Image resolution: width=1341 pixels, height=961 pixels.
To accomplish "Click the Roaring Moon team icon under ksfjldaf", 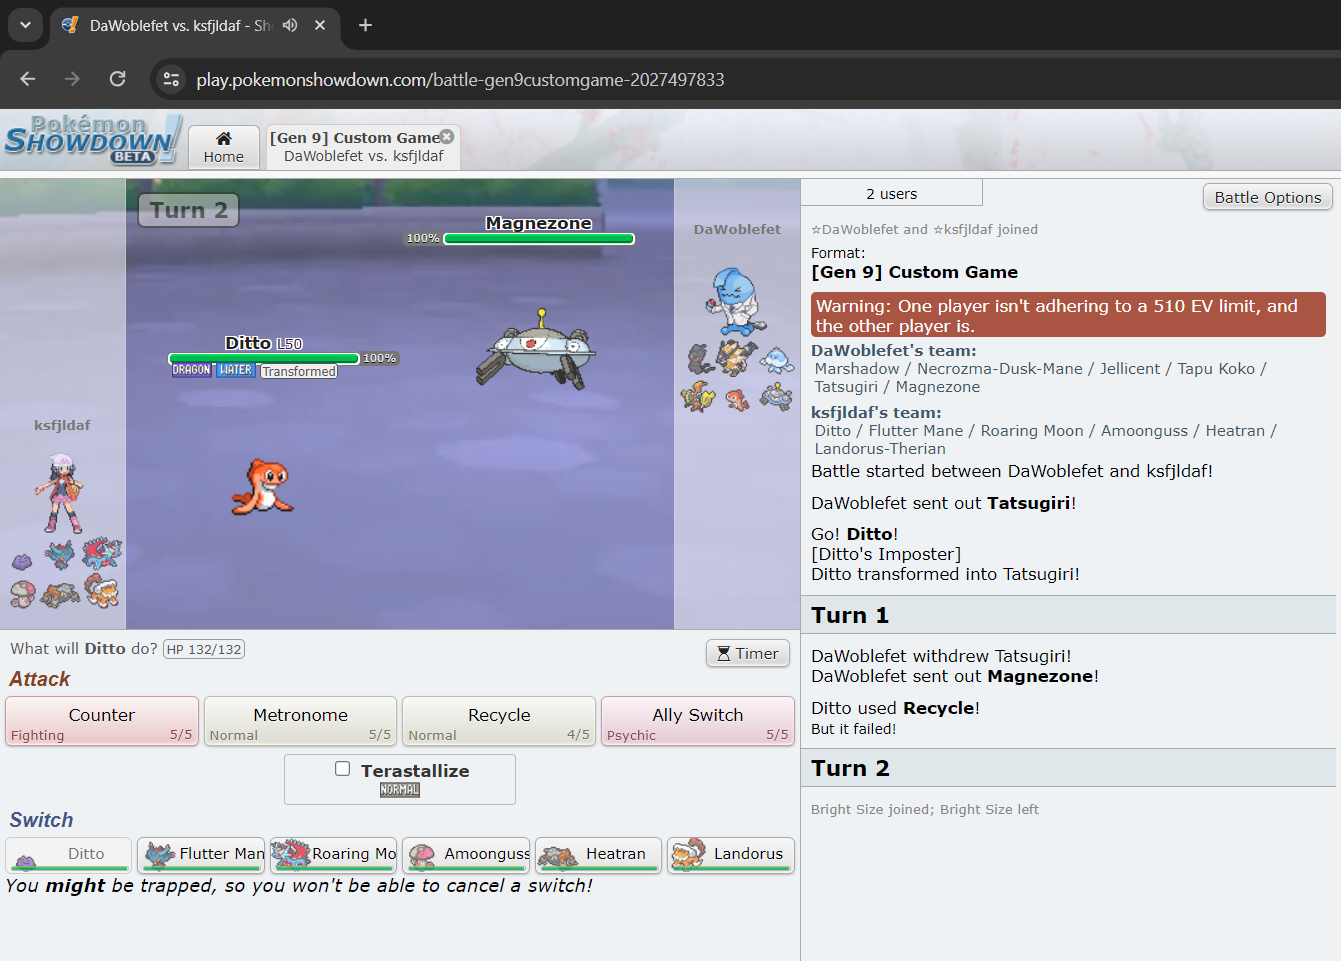I will [x=101, y=553].
